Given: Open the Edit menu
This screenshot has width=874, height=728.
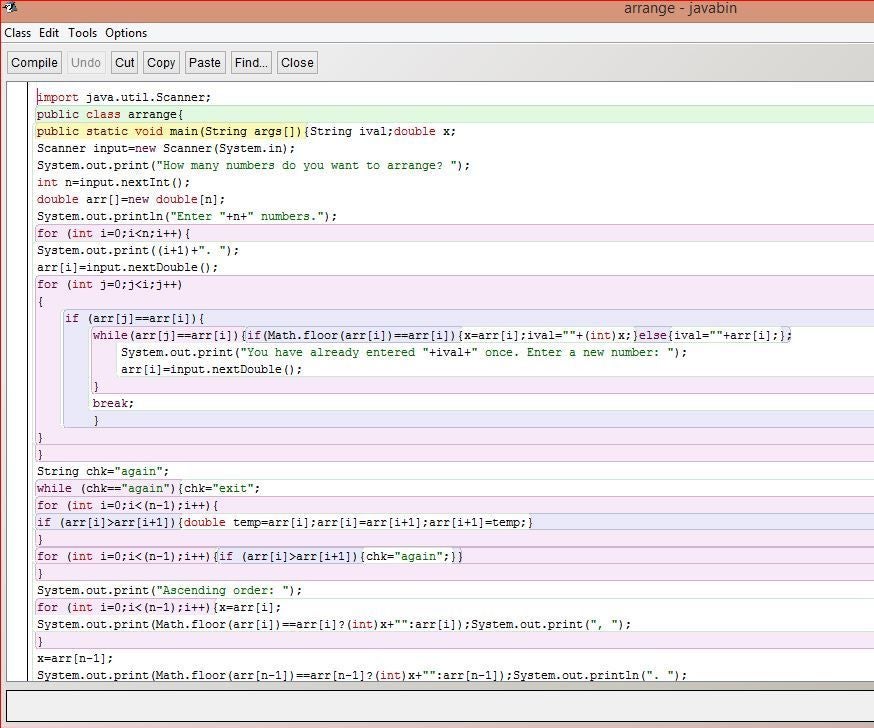Looking at the screenshot, I should point(48,33).
